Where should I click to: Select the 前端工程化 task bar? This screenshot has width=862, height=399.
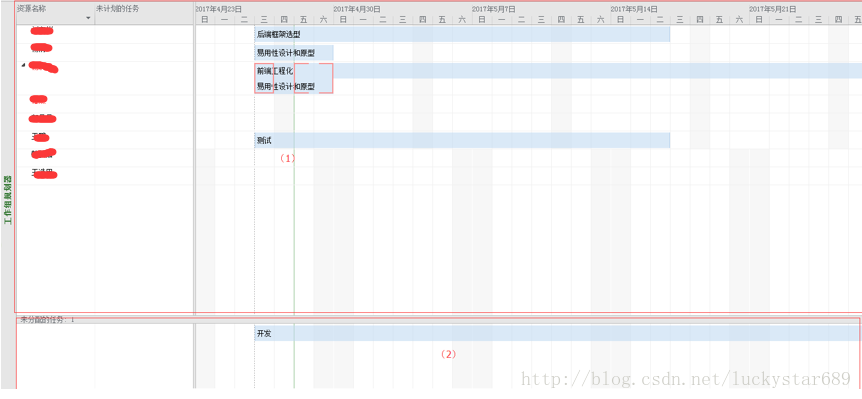click(x=558, y=71)
